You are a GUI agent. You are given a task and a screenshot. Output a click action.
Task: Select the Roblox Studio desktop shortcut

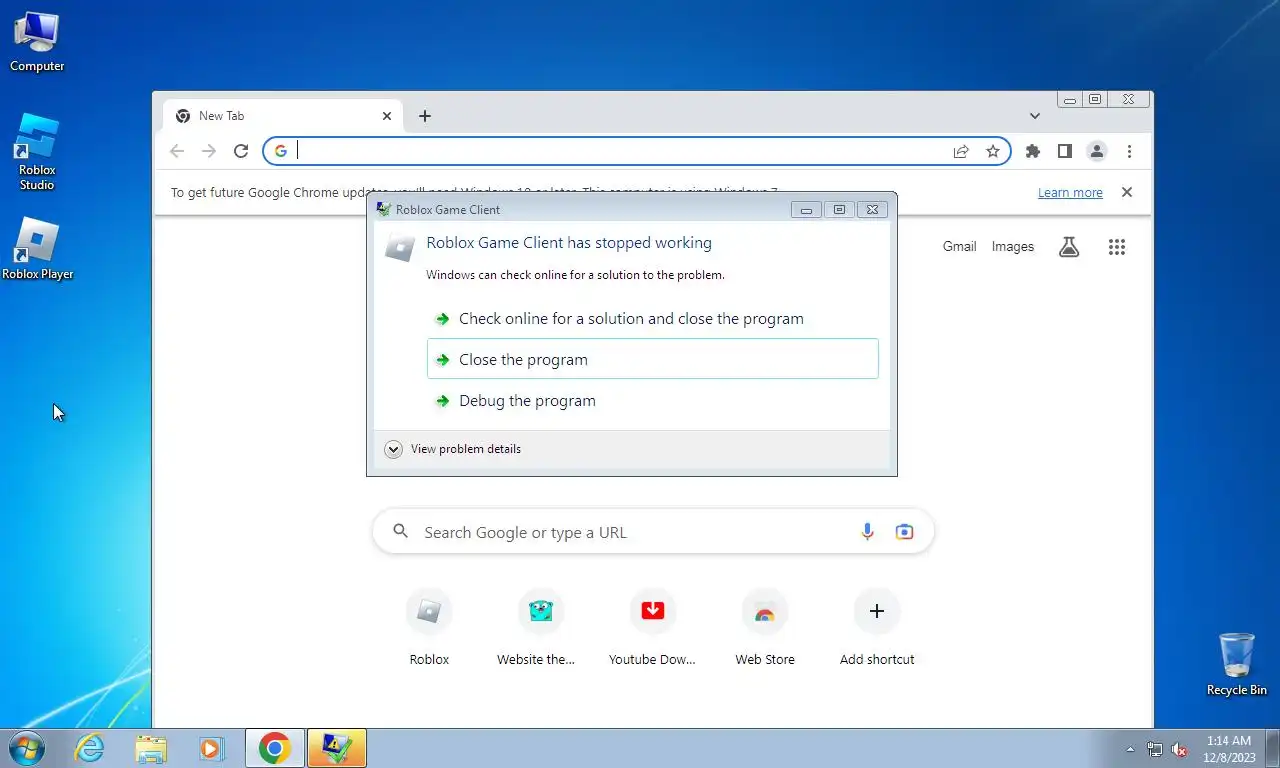tap(37, 151)
